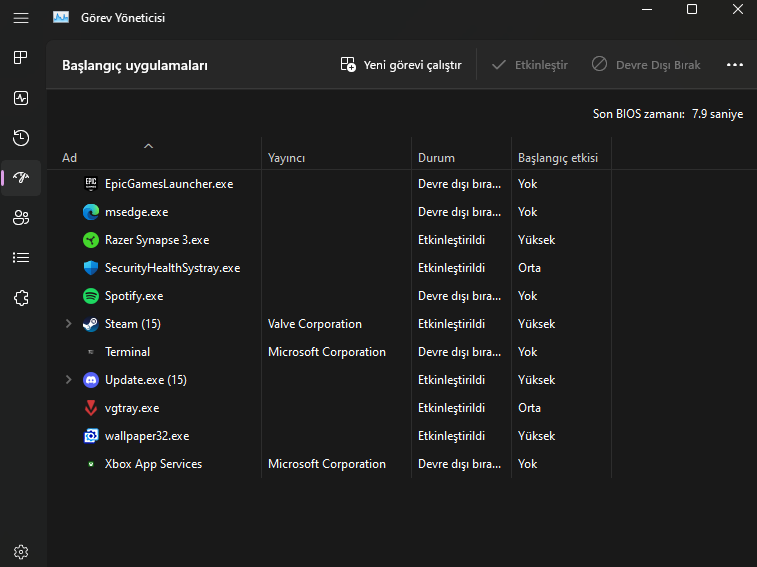Select the EpicGamesLauncher.exe icon
The height and width of the screenshot is (567, 757).
coord(91,184)
